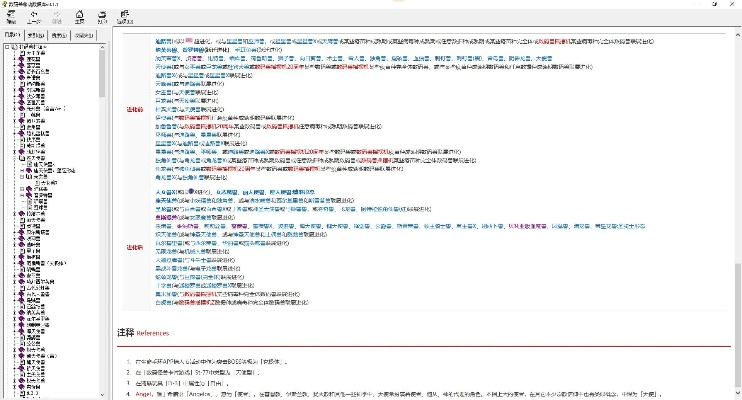The width and height of the screenshot is (742, 400).
Task: Switch to the 收藏夹 (Favorites) tab
Action: [x=84, y=35]
